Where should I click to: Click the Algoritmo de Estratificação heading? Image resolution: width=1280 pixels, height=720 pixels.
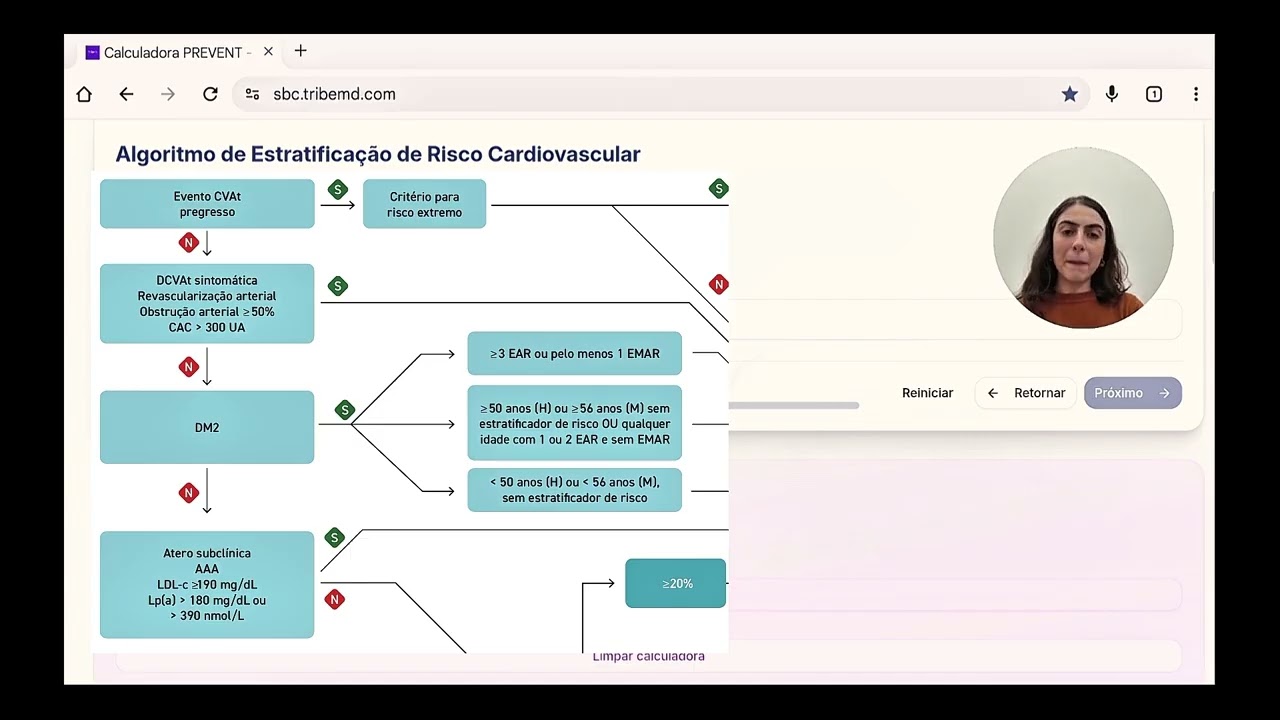(x=378, y=154)
